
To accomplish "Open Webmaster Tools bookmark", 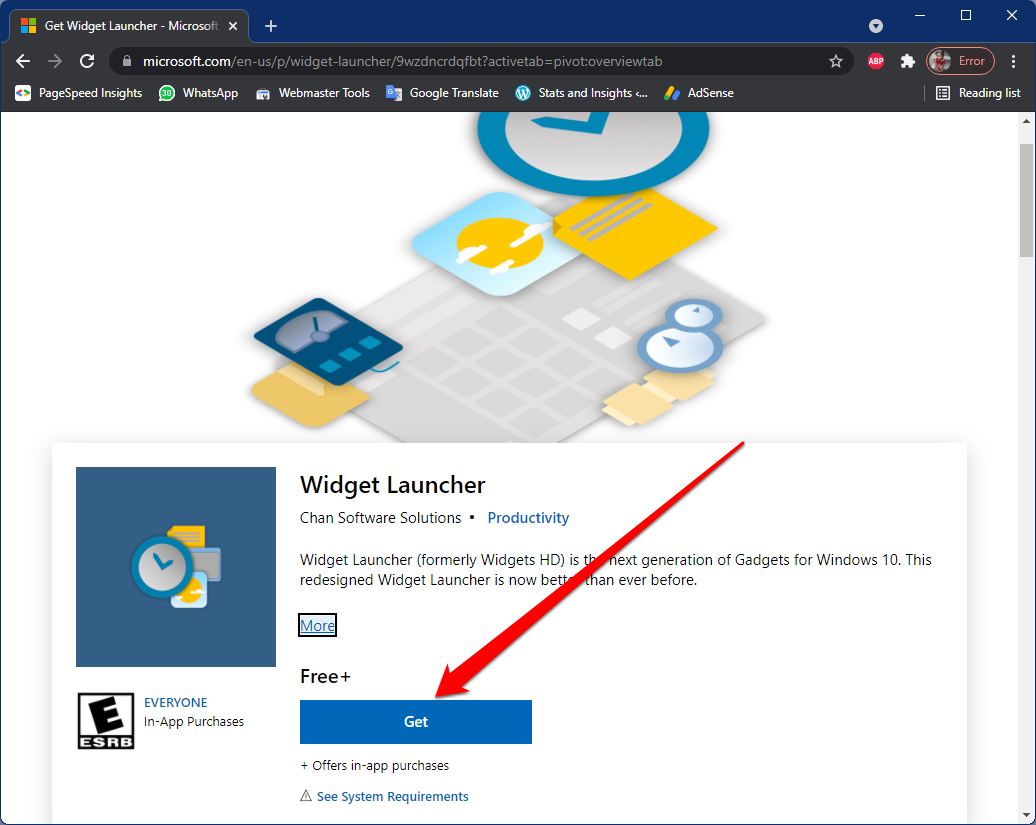I will [x=313, y=93].
